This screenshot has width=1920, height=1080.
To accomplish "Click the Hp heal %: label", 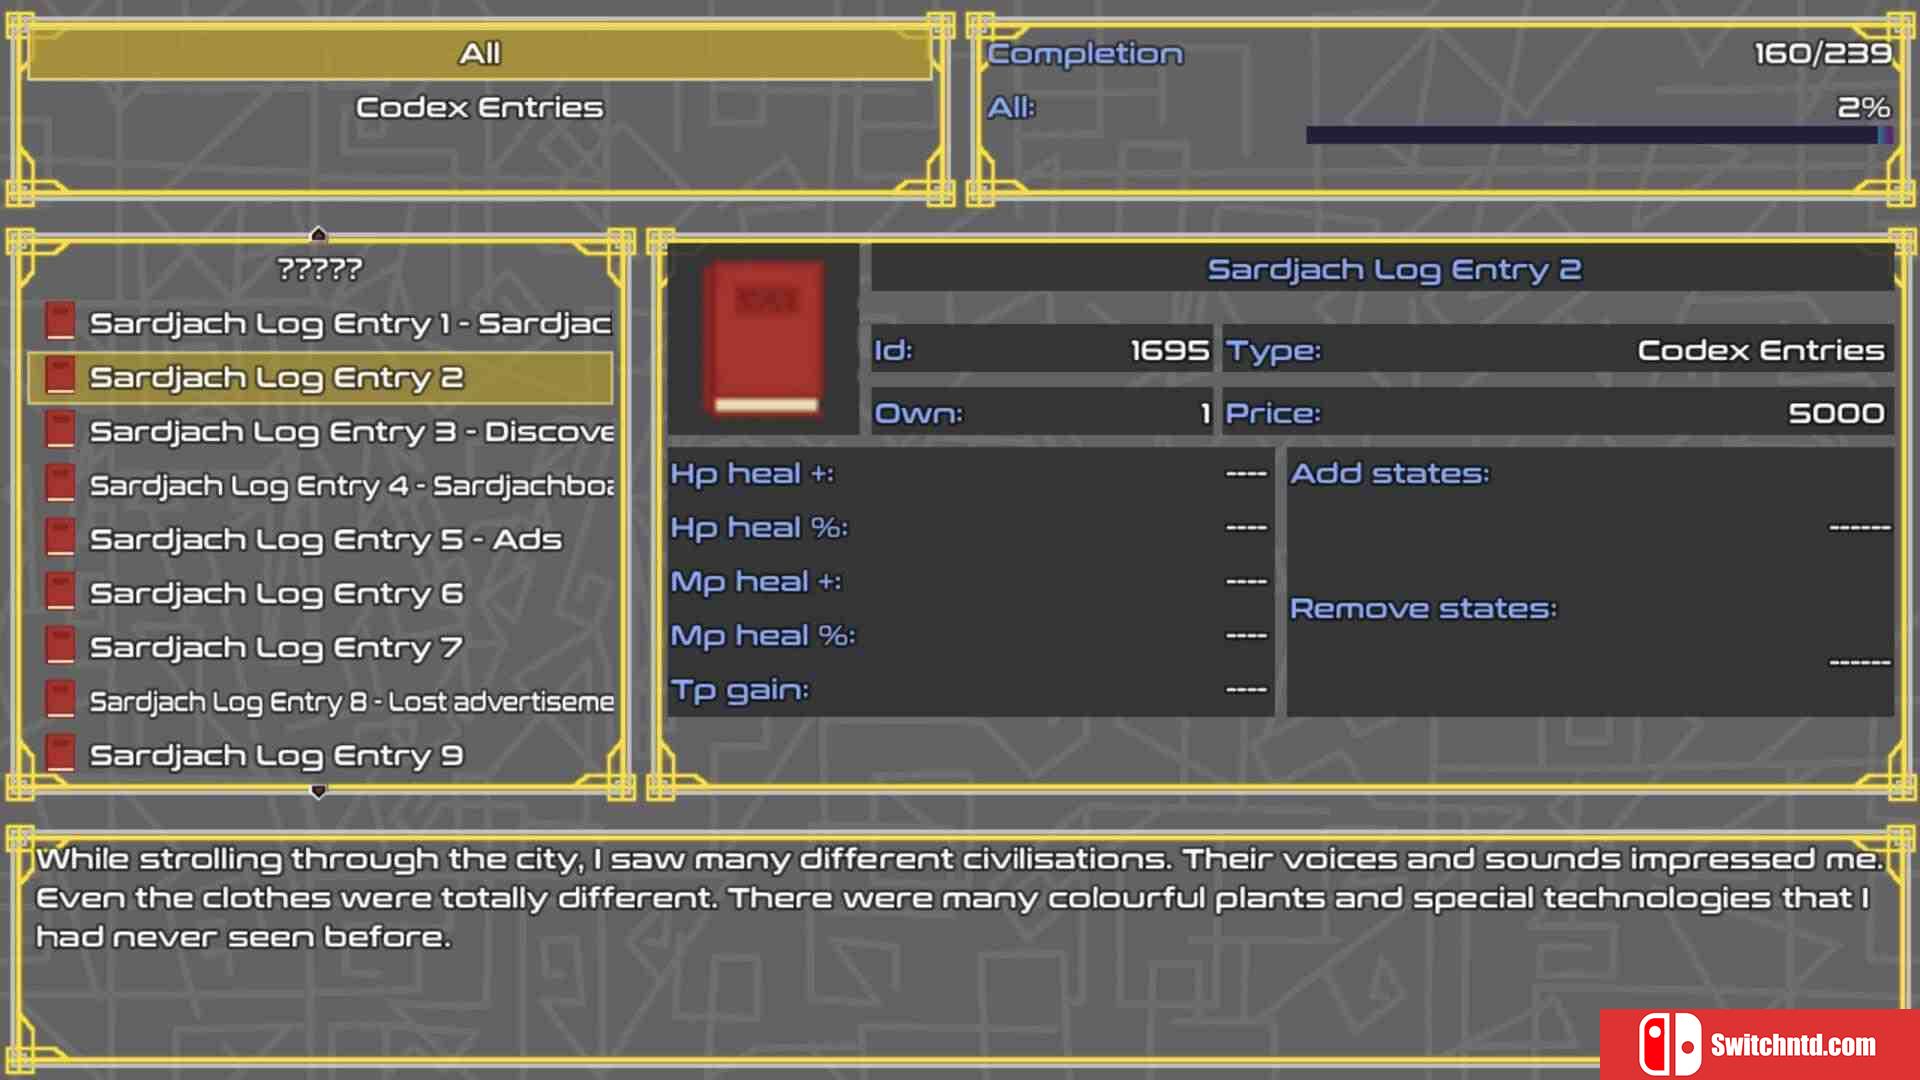I will coord(759,527).
